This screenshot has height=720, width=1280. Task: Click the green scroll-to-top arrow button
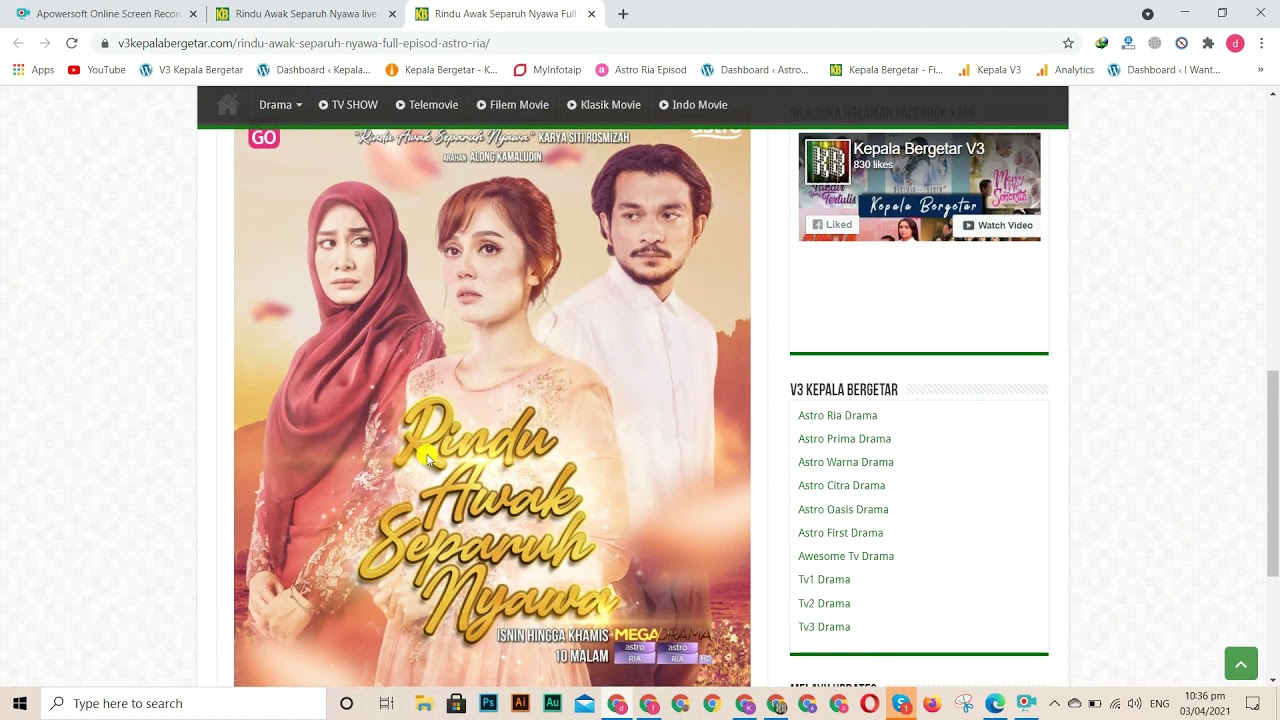coord(1241,663)
